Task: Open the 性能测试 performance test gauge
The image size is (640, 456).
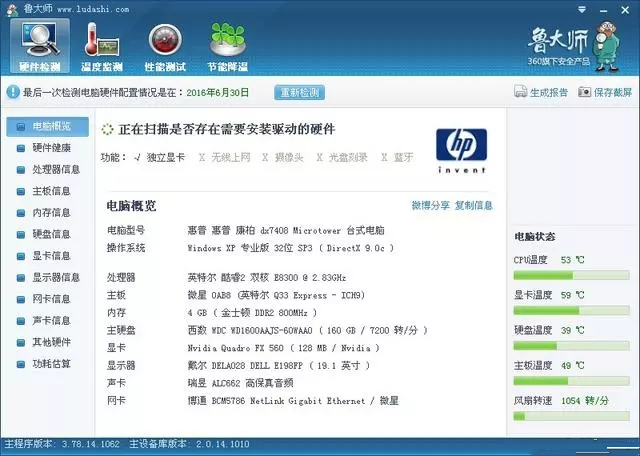Action: tap(165, 46)
